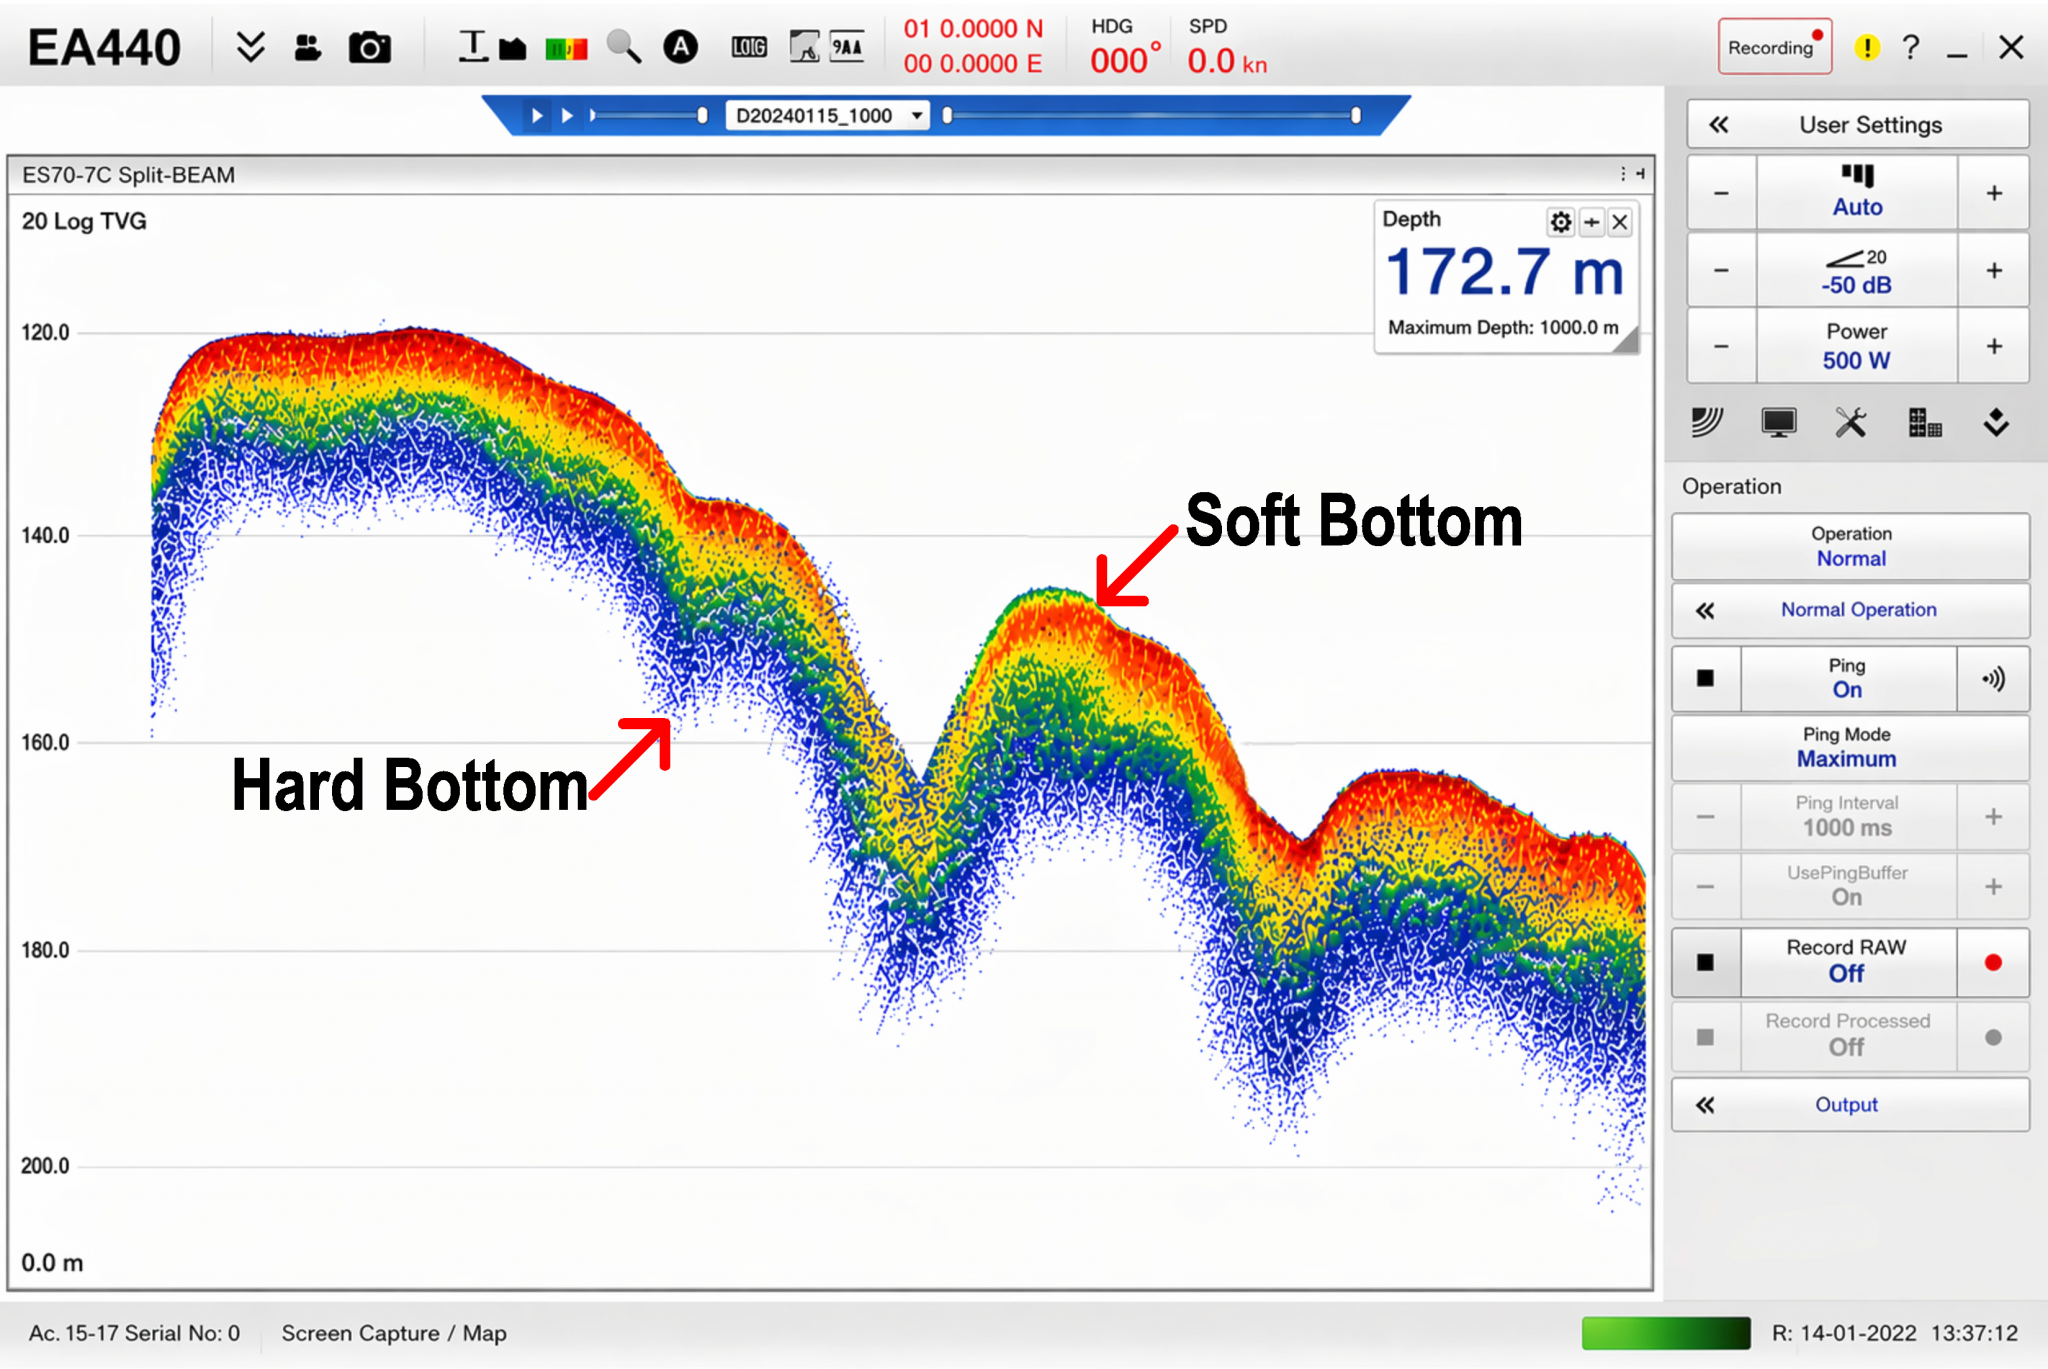Select the magnifier zoom tool
Viewport: 2048px width, 1369px height.
(x=624, y=47)
